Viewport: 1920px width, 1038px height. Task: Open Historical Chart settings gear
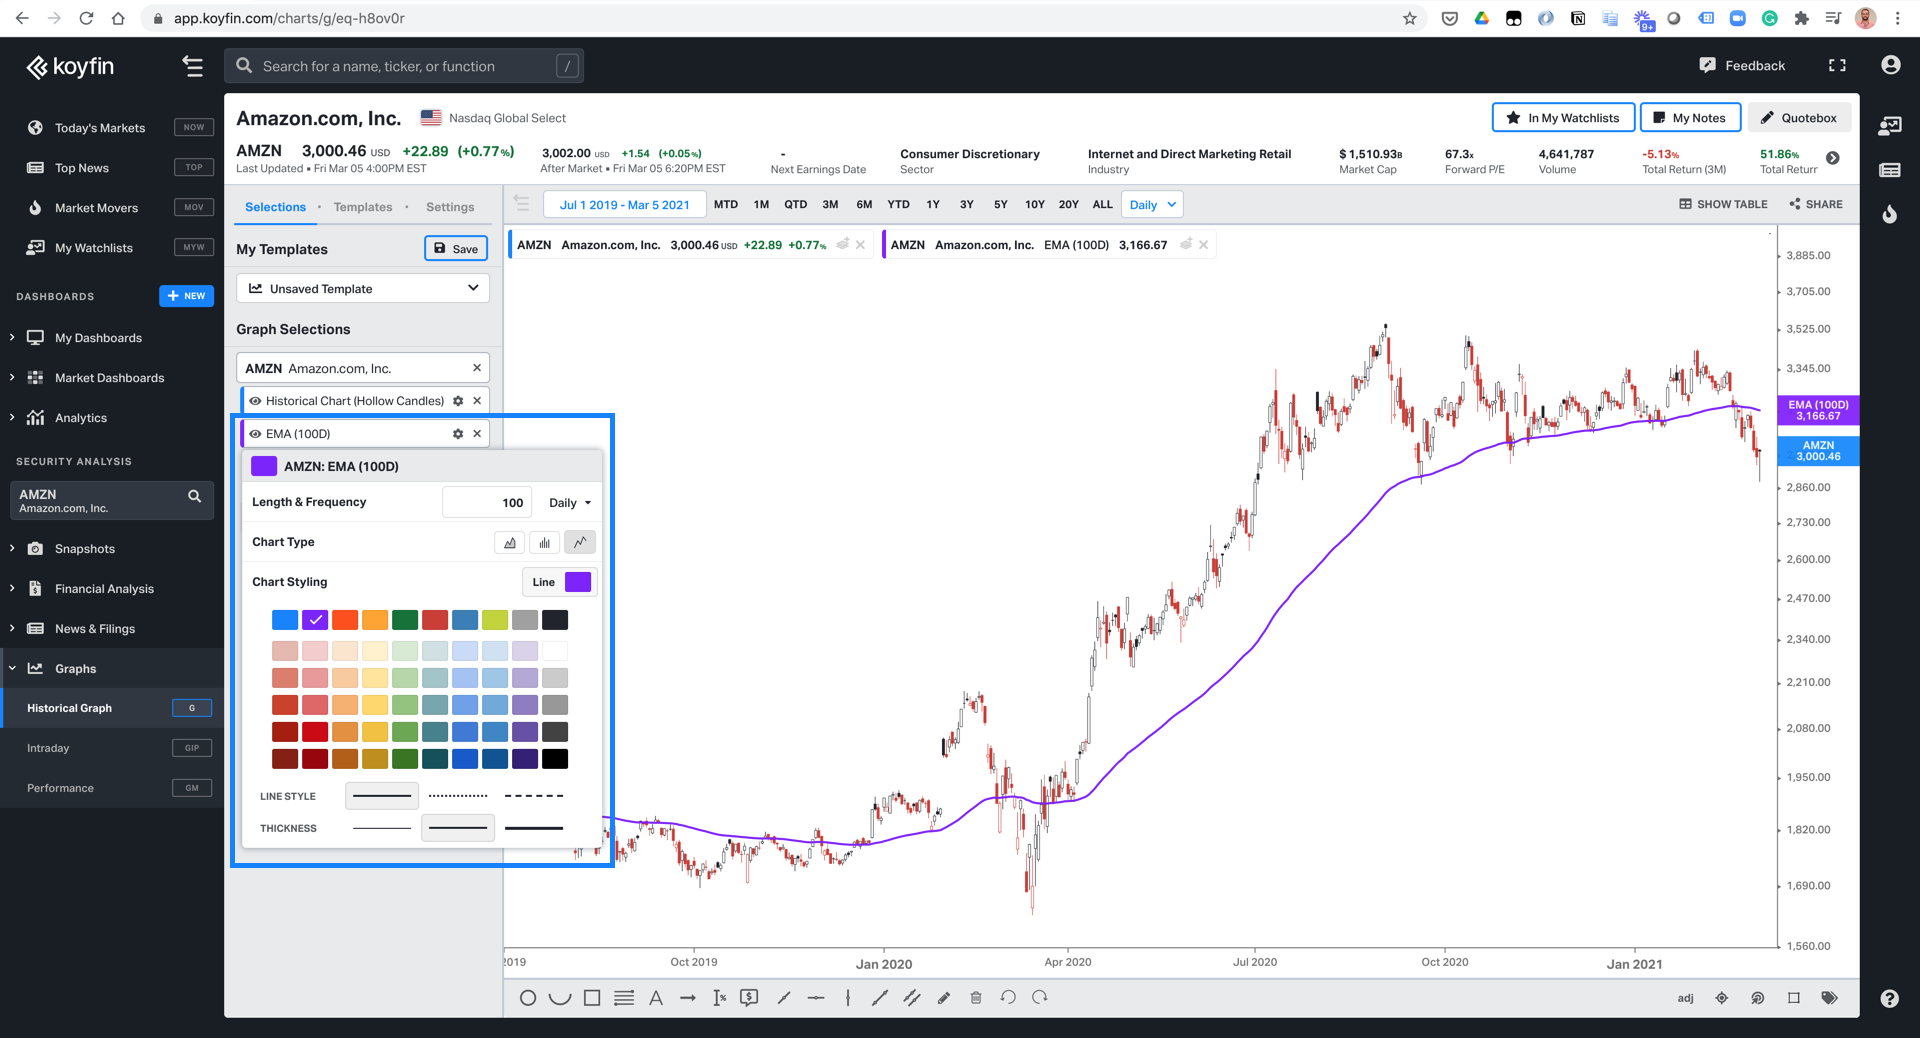pyautogui.click(x=458, y=401)
